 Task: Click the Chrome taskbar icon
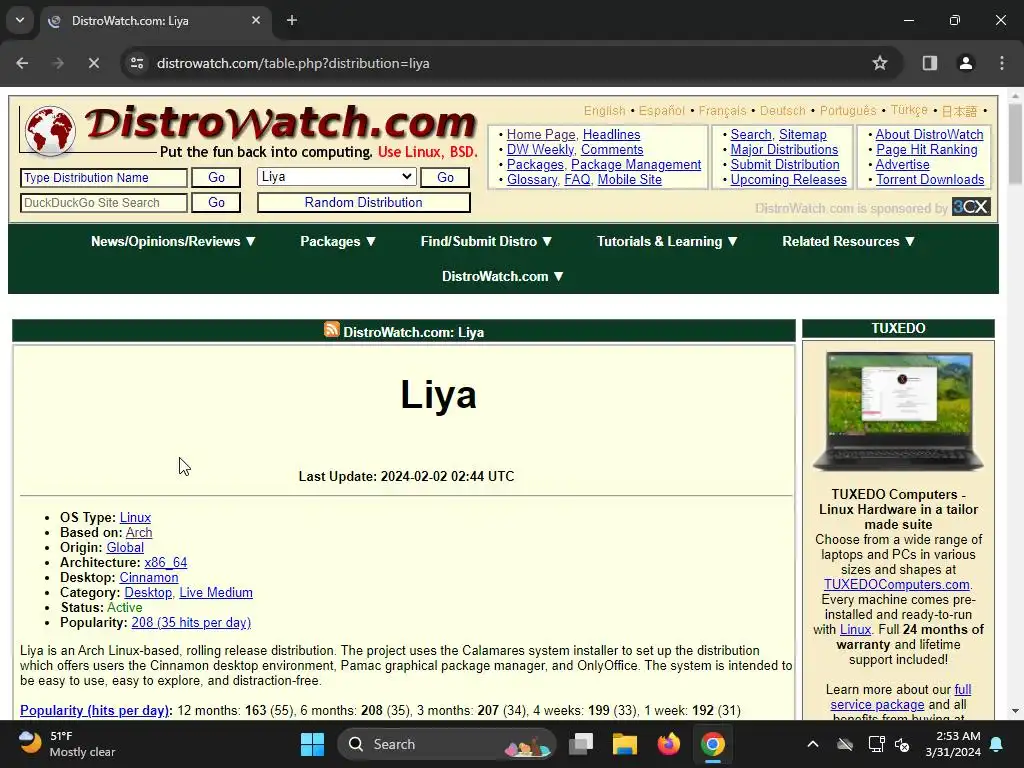click(712, 744)
